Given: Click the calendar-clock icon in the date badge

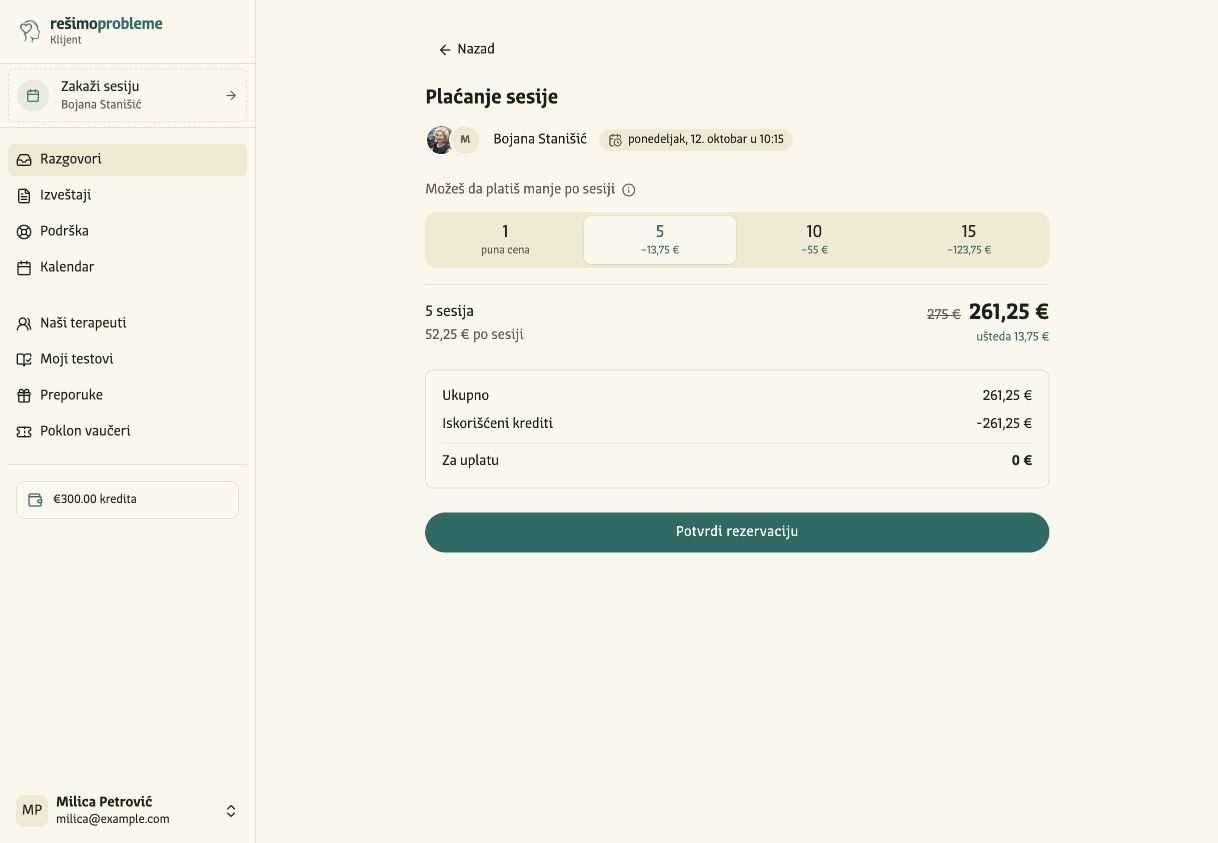Looking at the screenshot, I should [x=615, y=140].
